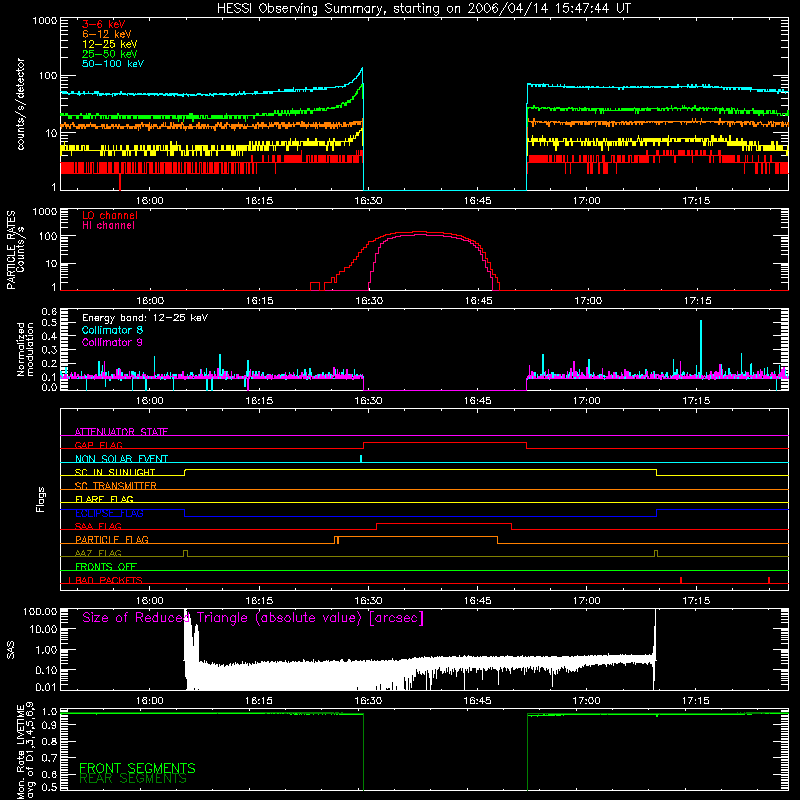
Task: Select the ECLIPSE FLAG label
Action: click(x=109, y=513)
